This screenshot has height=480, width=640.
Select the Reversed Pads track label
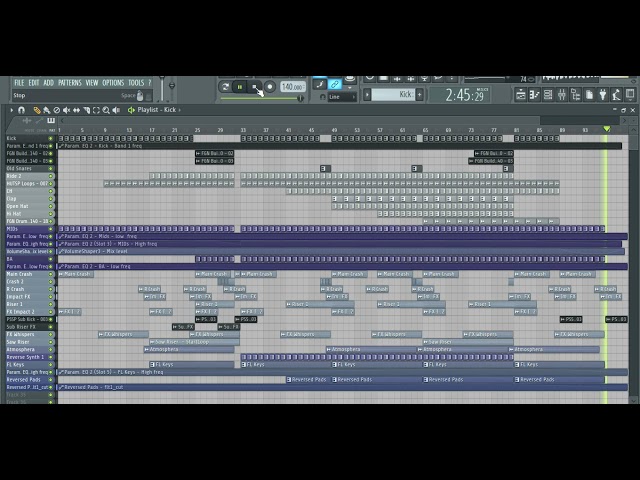24,380
